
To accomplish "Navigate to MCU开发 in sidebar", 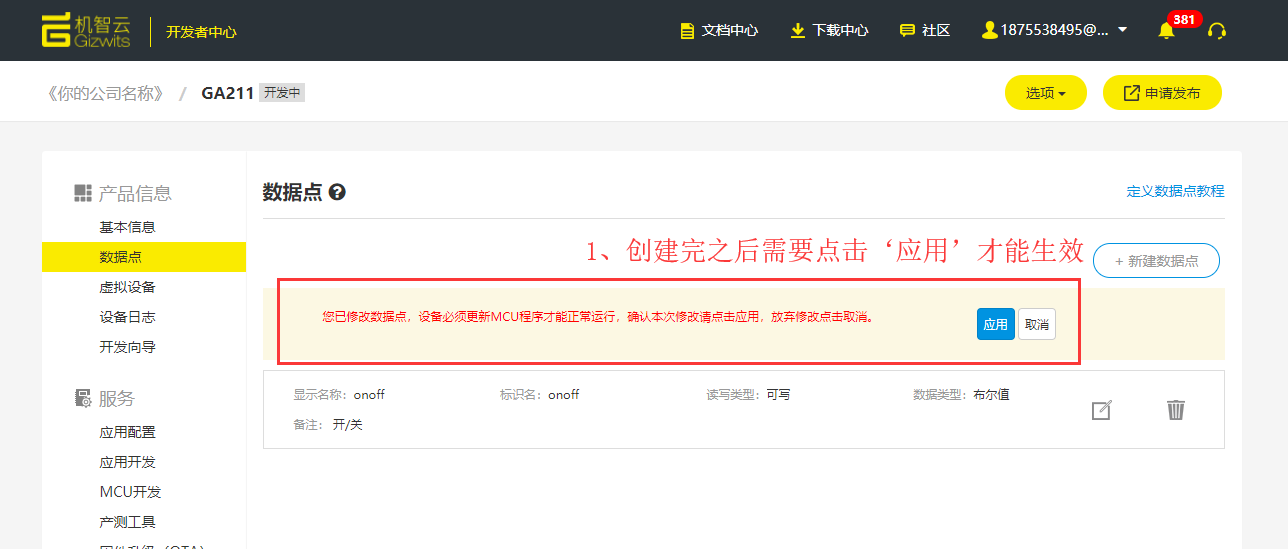I will click(x=130, y=492).
